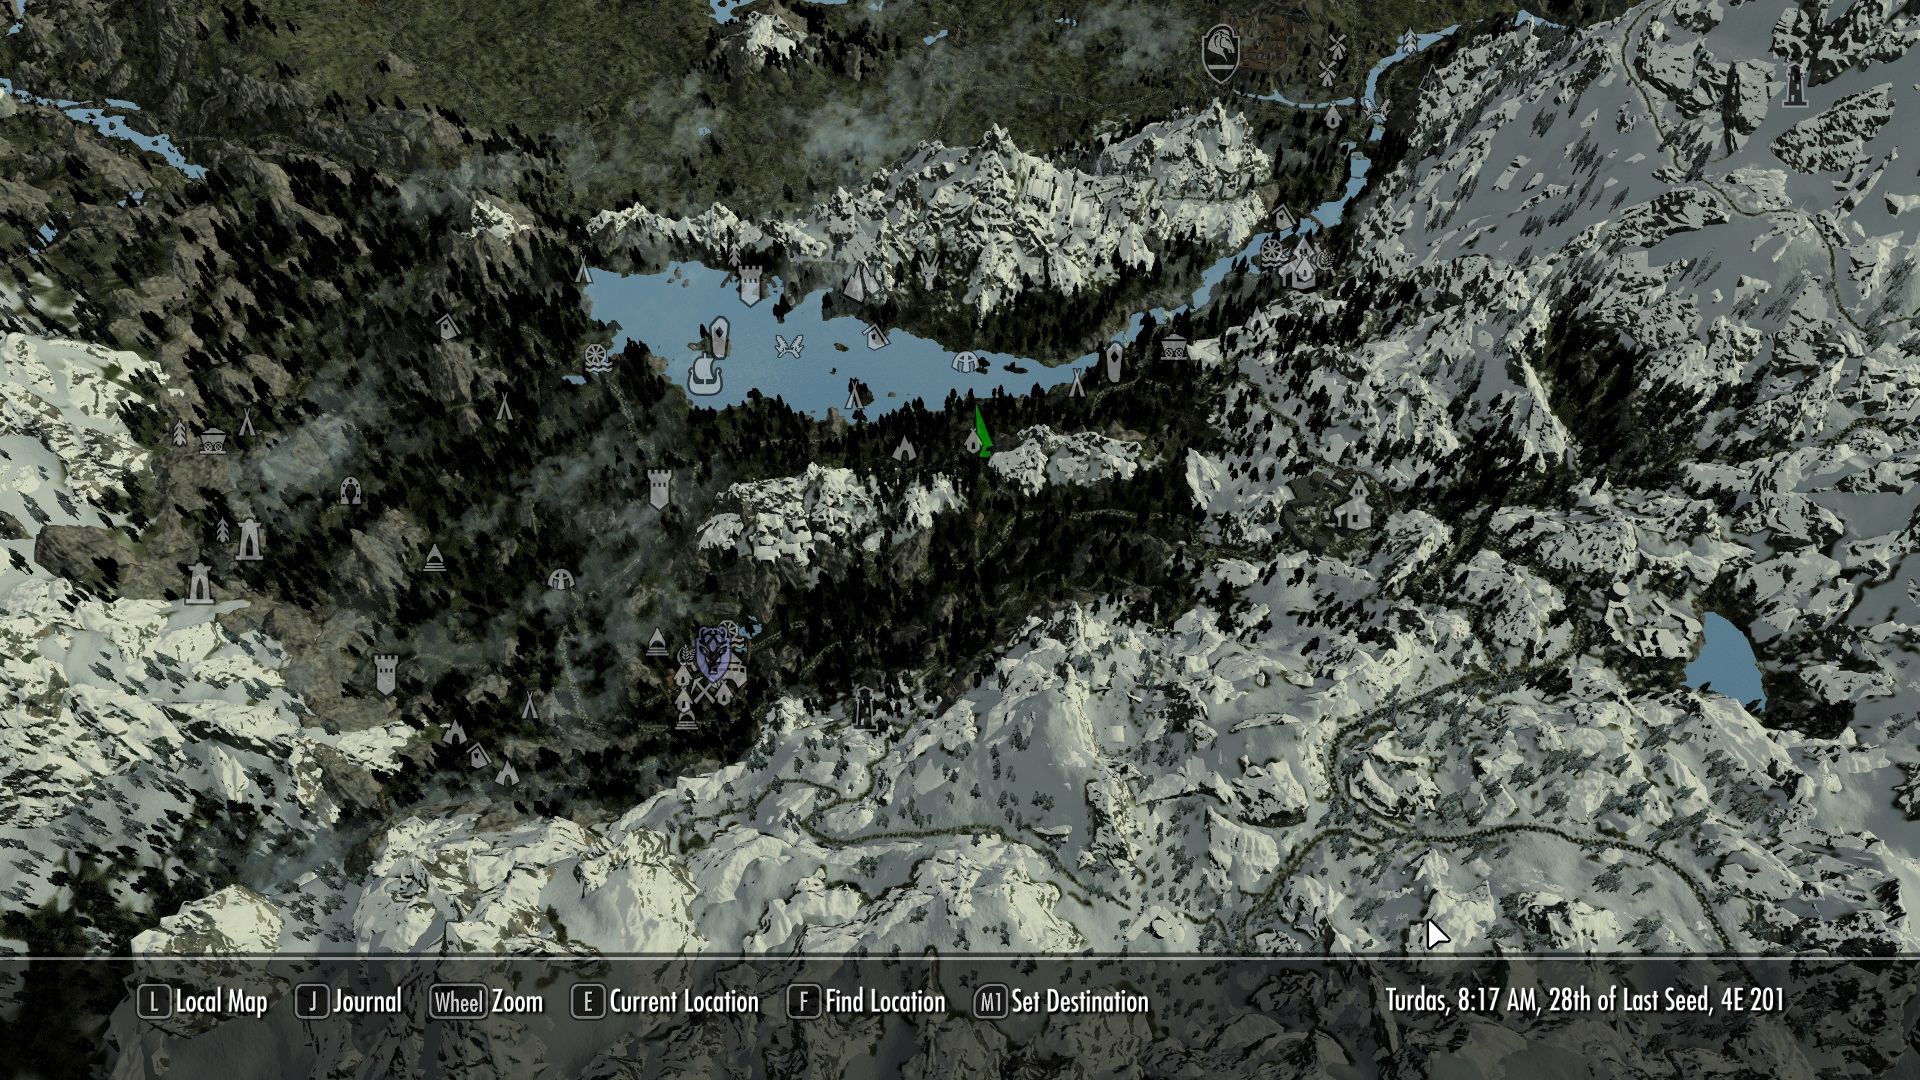Click the fort tower marker south of lake
The width and height of the screenshot is (1920, 1080).
tap(657, 490)
